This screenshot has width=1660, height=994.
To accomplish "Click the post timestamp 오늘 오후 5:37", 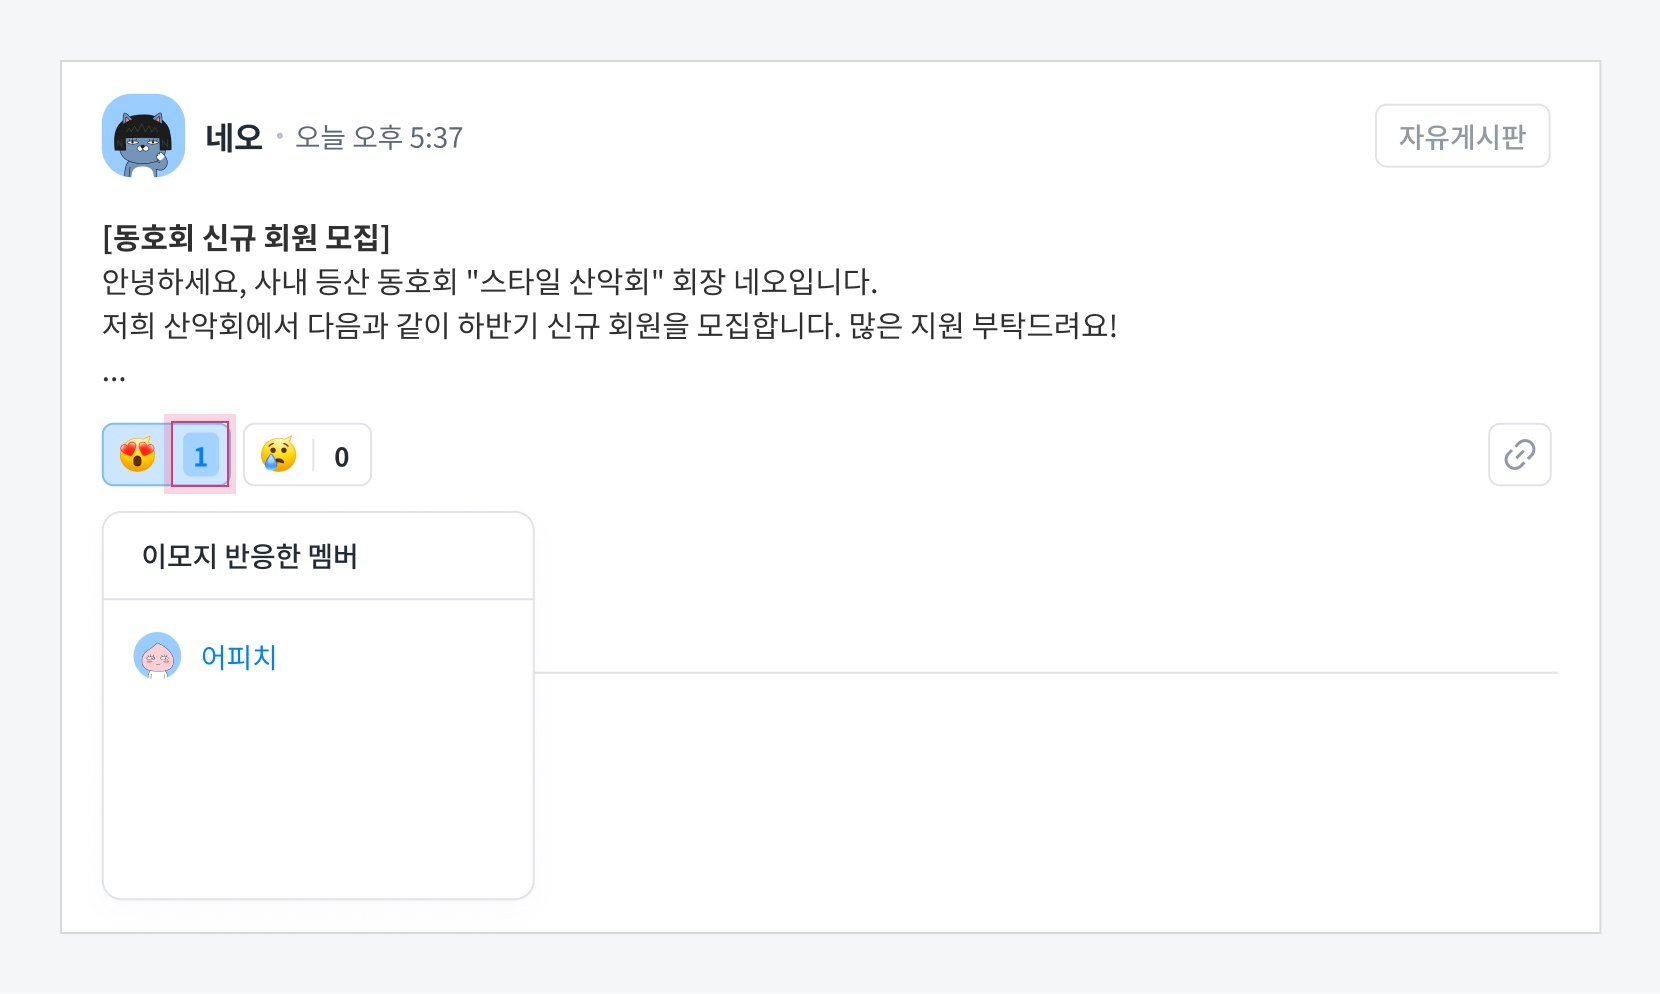I will pyautogui.click(x=379, y=137).
